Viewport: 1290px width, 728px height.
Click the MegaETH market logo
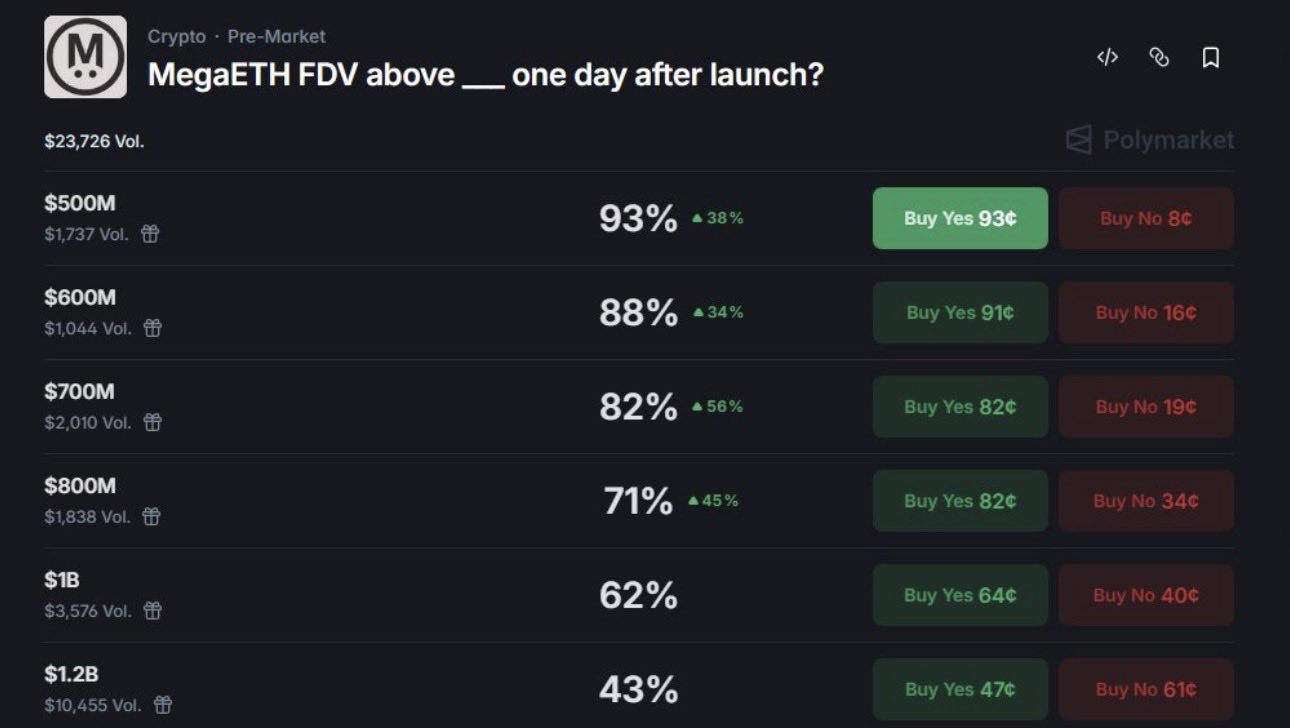point(85,57)
